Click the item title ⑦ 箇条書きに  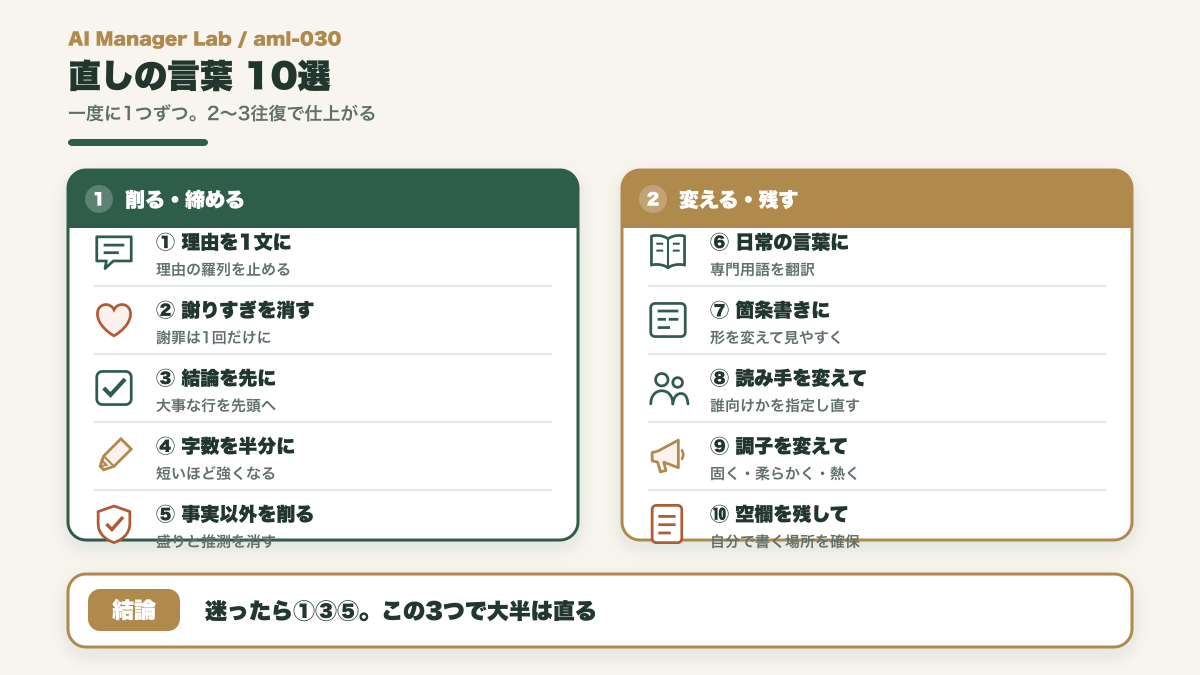tap(770, 310)
